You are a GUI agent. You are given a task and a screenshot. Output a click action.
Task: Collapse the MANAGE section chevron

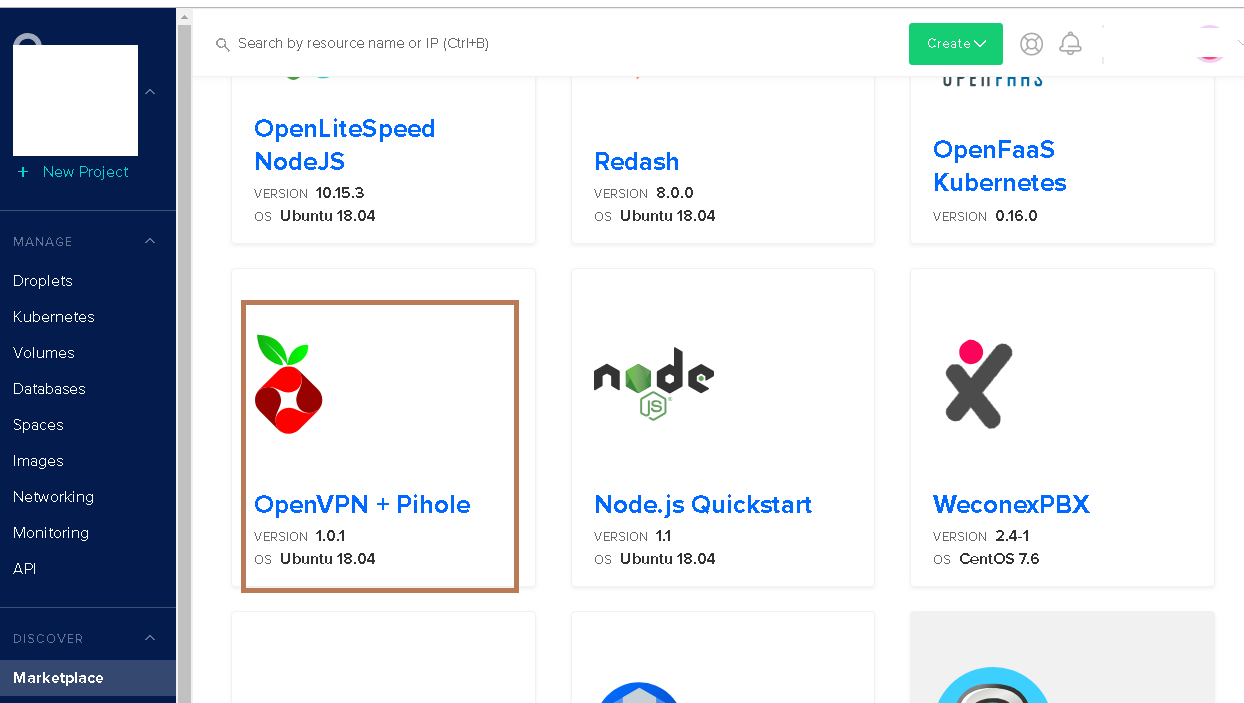pos(150,241)
